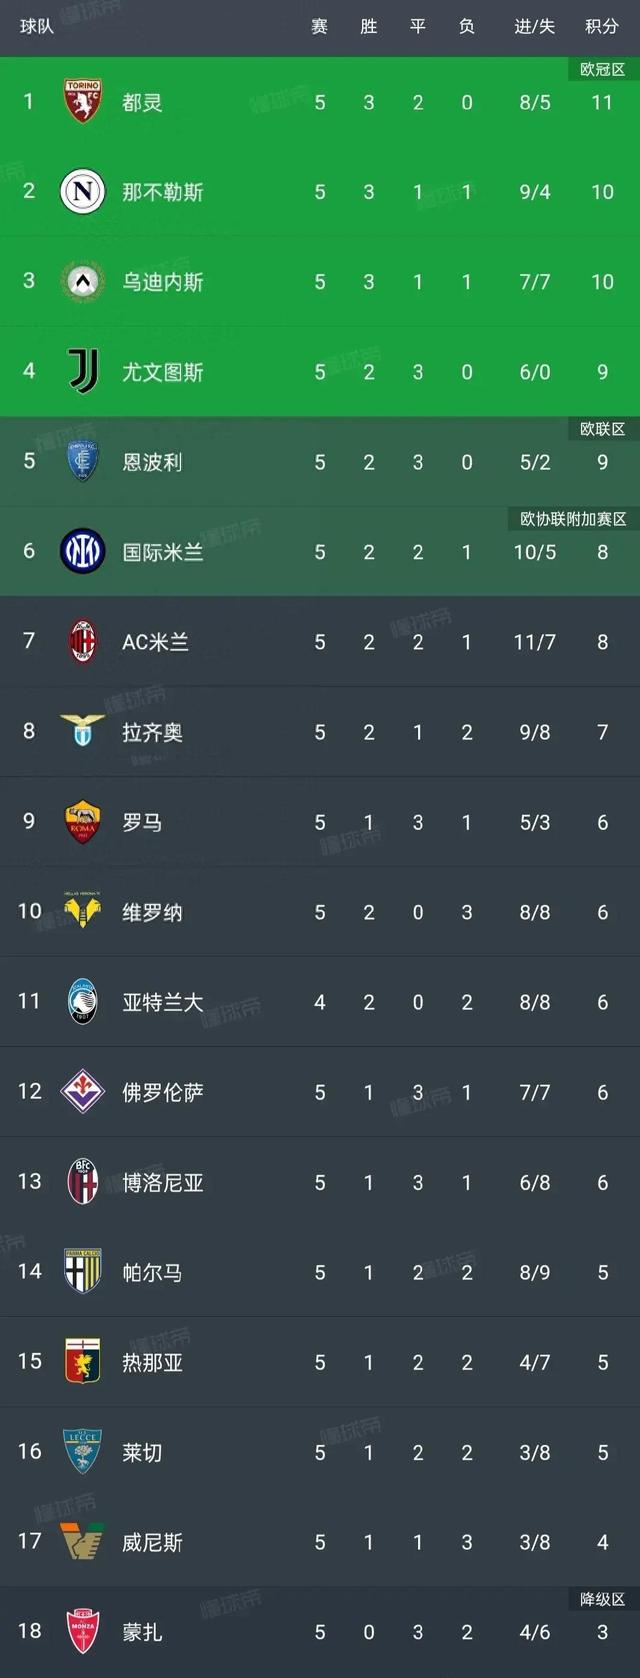This screenshot has height=1678, width=640.
Task: Select the AC Milan crest
Action: 82,641
